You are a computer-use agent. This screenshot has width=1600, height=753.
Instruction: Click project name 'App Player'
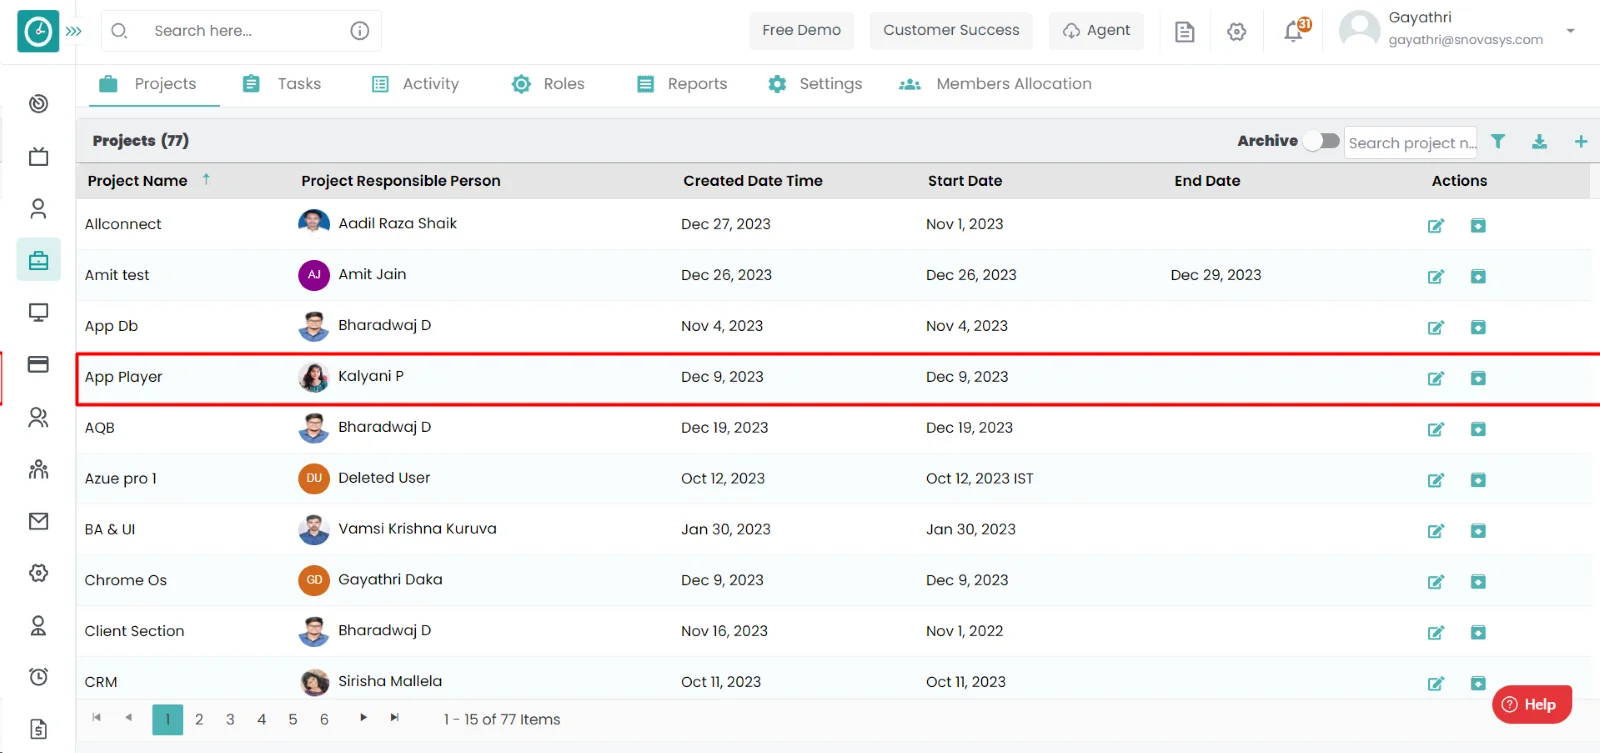(123, 377)
